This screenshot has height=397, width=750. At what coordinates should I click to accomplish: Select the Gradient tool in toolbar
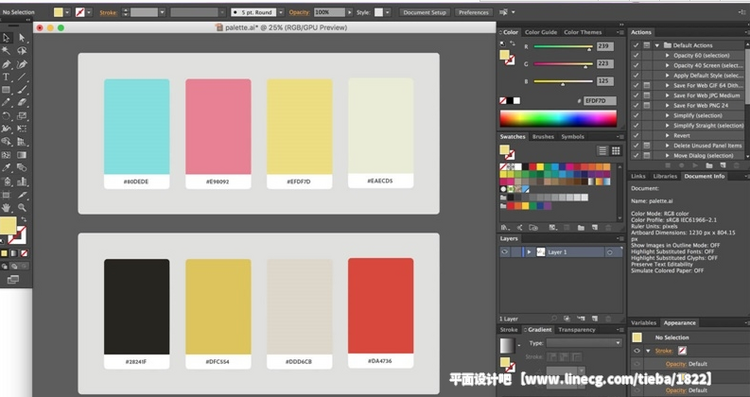click(x=22, y=155)
